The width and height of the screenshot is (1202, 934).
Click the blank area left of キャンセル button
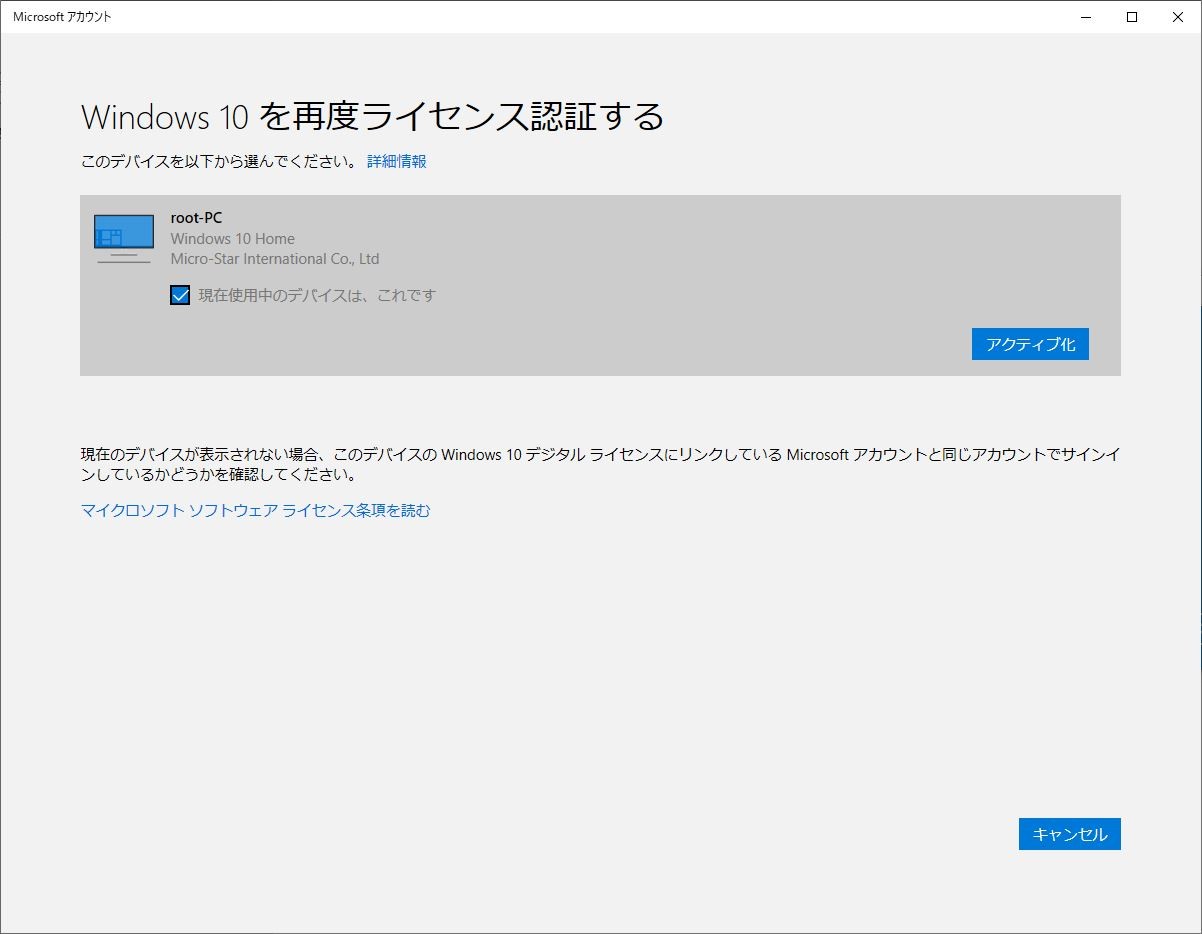click(600, 834)
